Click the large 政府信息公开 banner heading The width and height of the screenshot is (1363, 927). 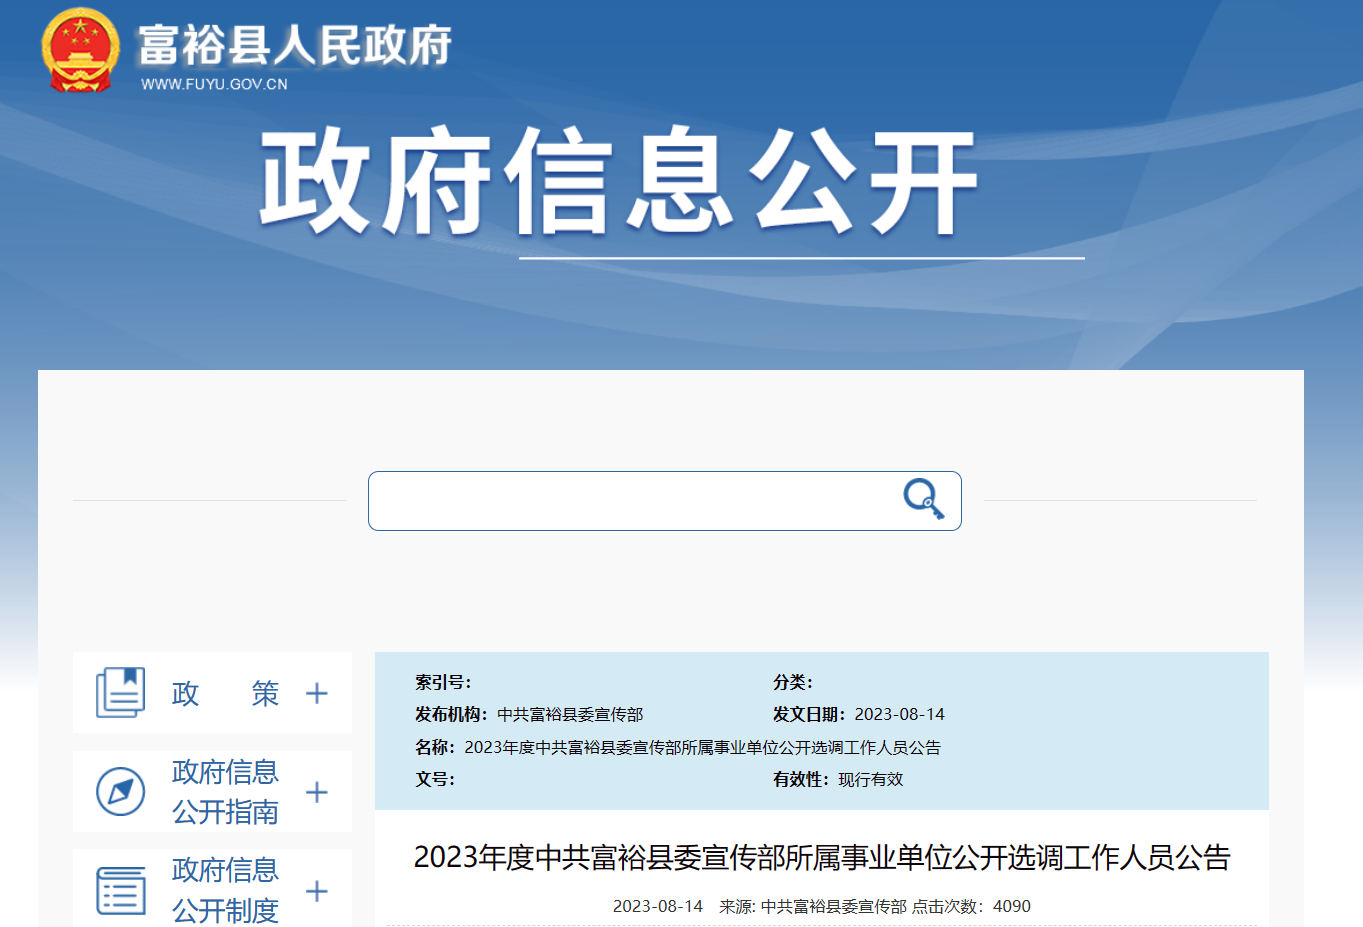click(x=617, y=182)
